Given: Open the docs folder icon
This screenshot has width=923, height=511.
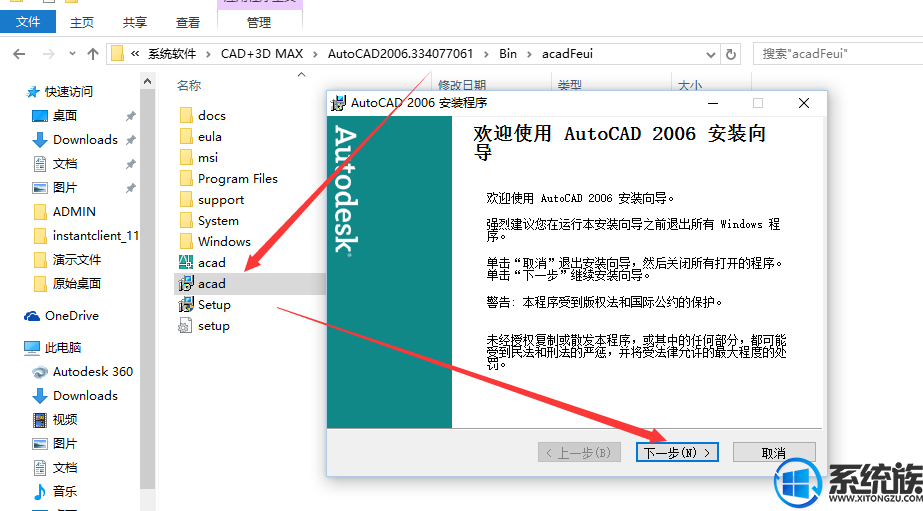Looking at the screenshot, I should coord(186,115).
